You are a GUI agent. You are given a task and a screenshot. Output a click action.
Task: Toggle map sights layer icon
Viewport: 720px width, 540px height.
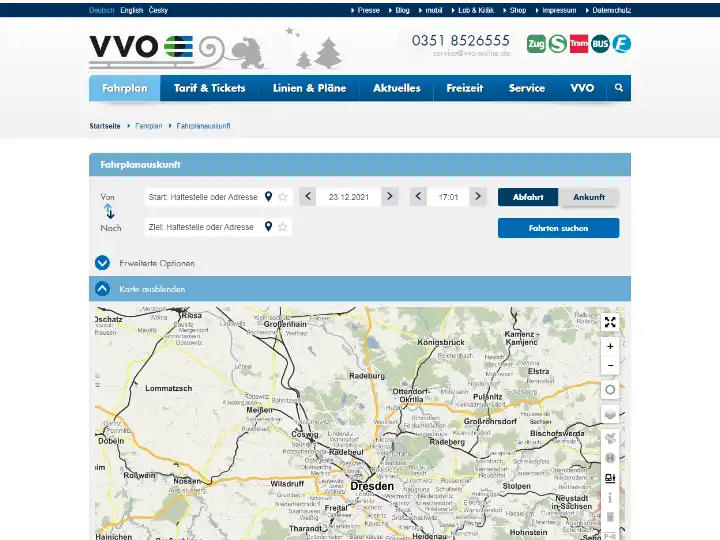(610, 438)
